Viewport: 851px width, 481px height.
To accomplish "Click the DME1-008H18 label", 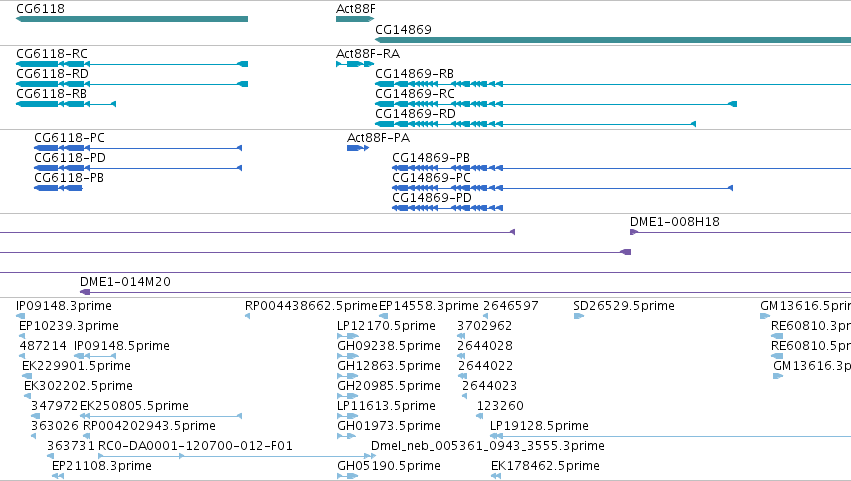I will coord(675,221).
